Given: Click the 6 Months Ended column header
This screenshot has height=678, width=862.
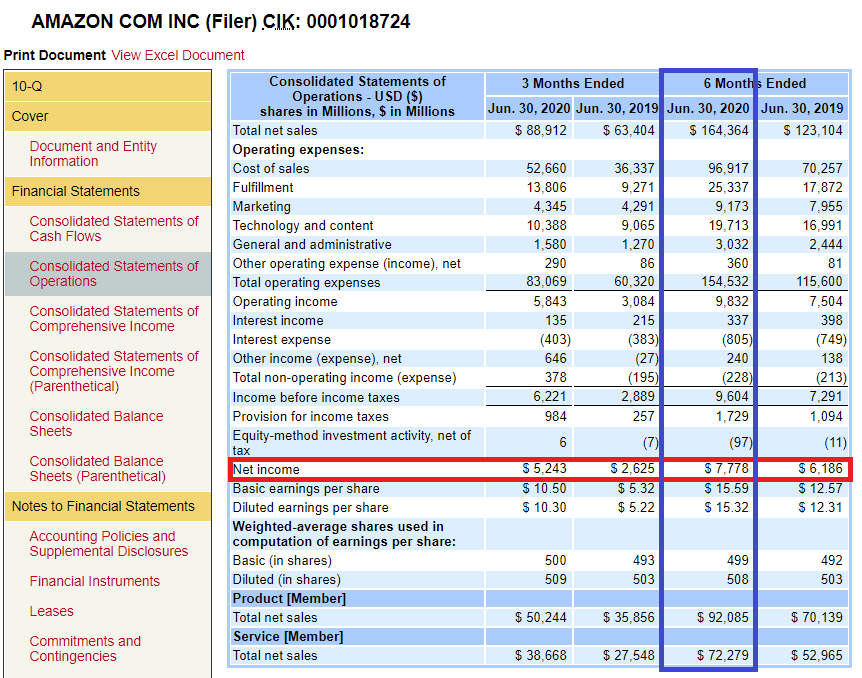Looking at the screenshot, I should coord(755,84).
